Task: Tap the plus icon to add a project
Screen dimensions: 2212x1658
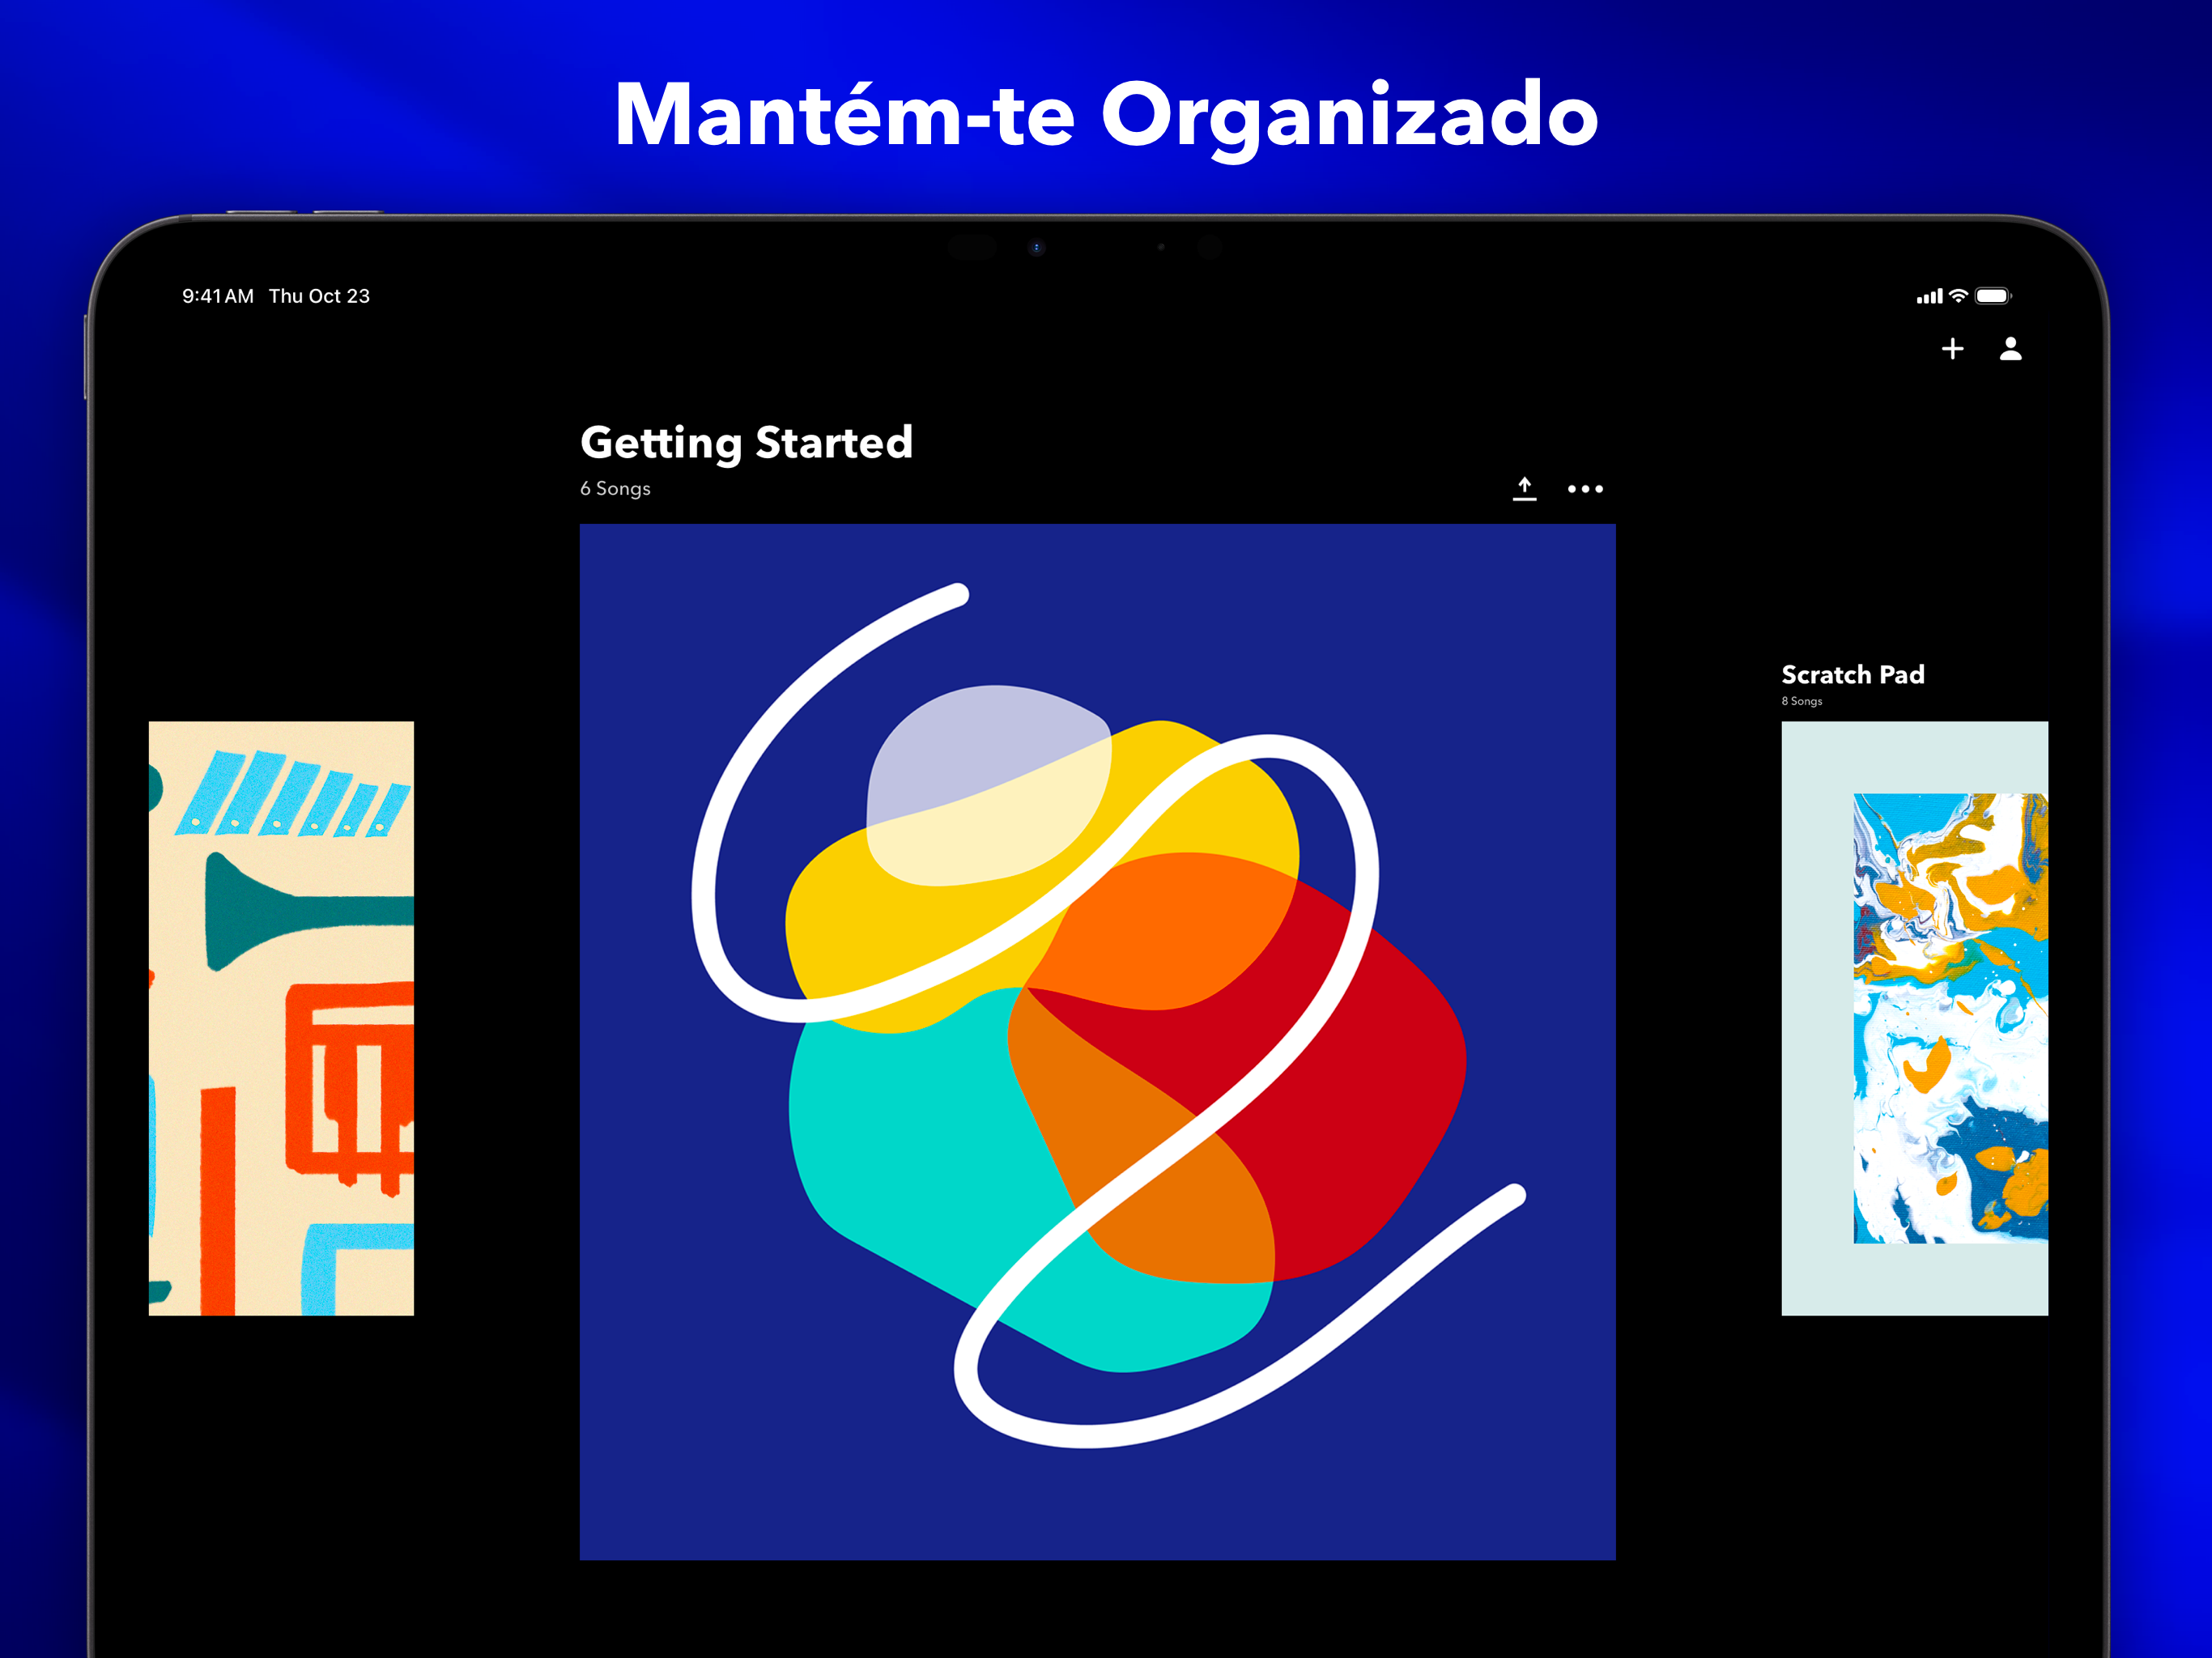Action: pyautogui.click(x=1952, y=349)
